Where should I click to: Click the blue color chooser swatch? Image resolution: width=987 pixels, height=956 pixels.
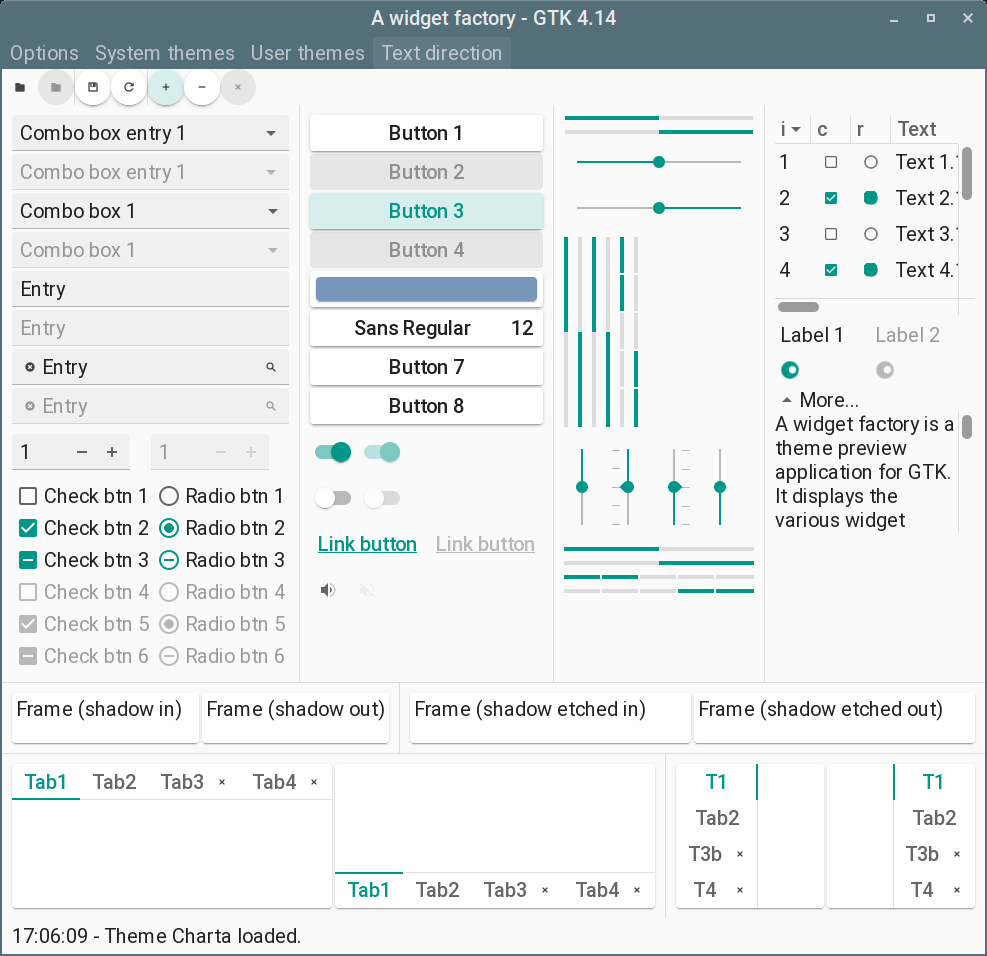[x=426, y=289]
